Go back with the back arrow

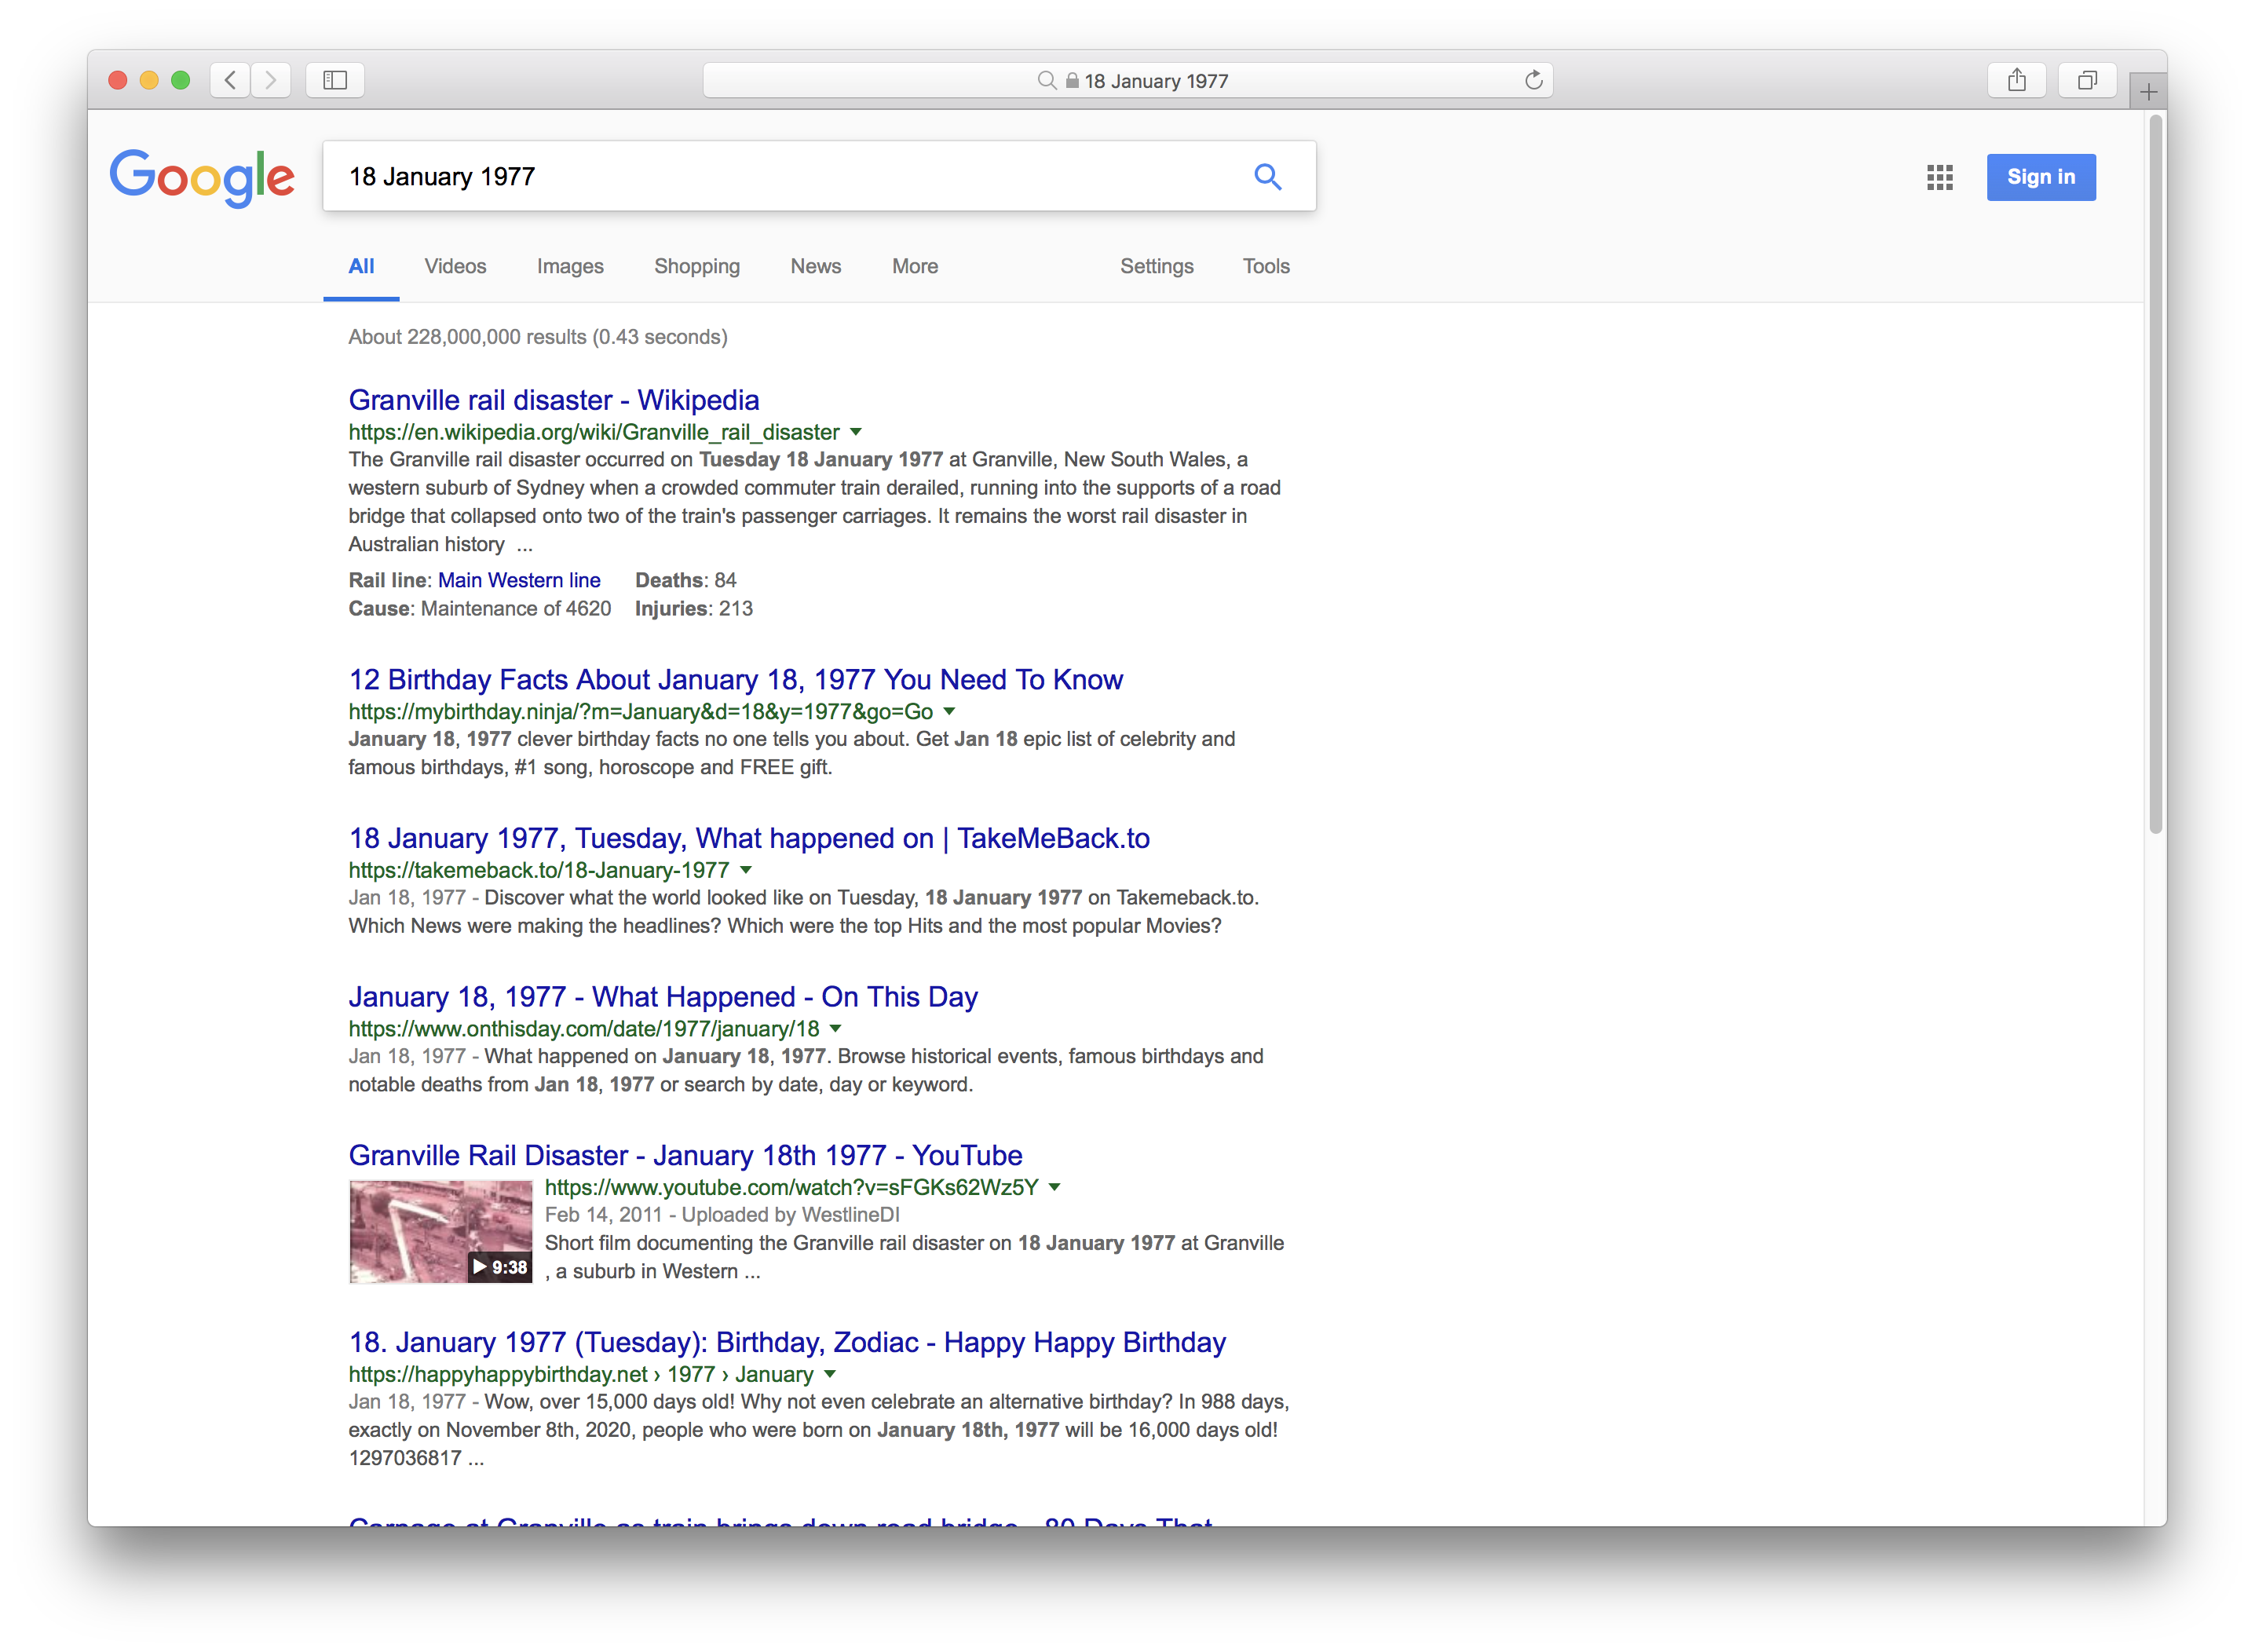tap(230, 80)
